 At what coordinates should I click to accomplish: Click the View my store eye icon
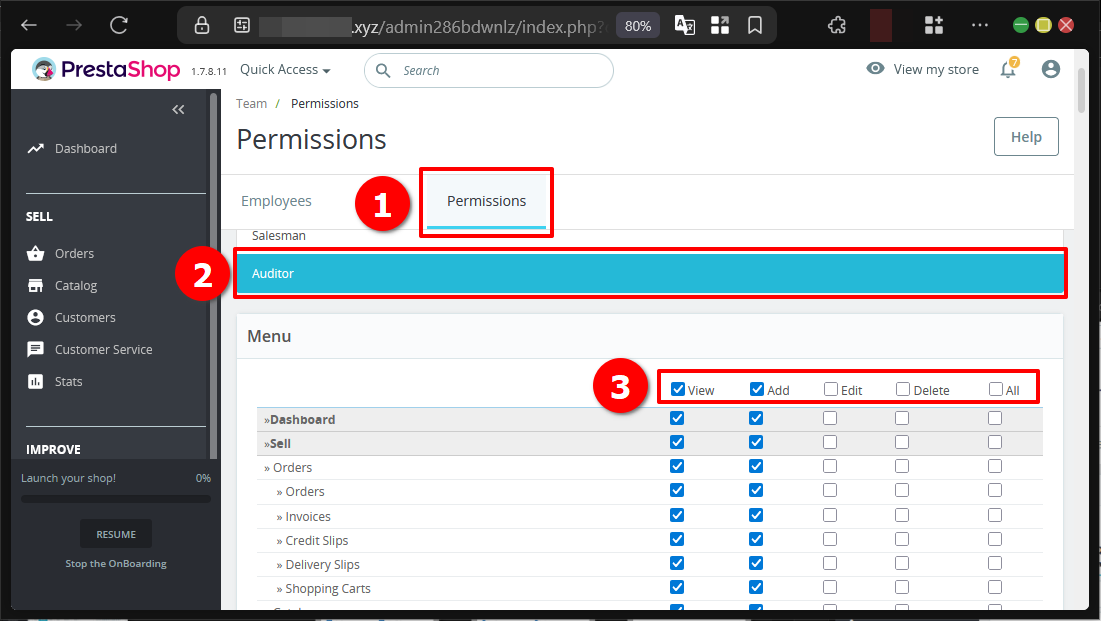click(x=875, y=69)
